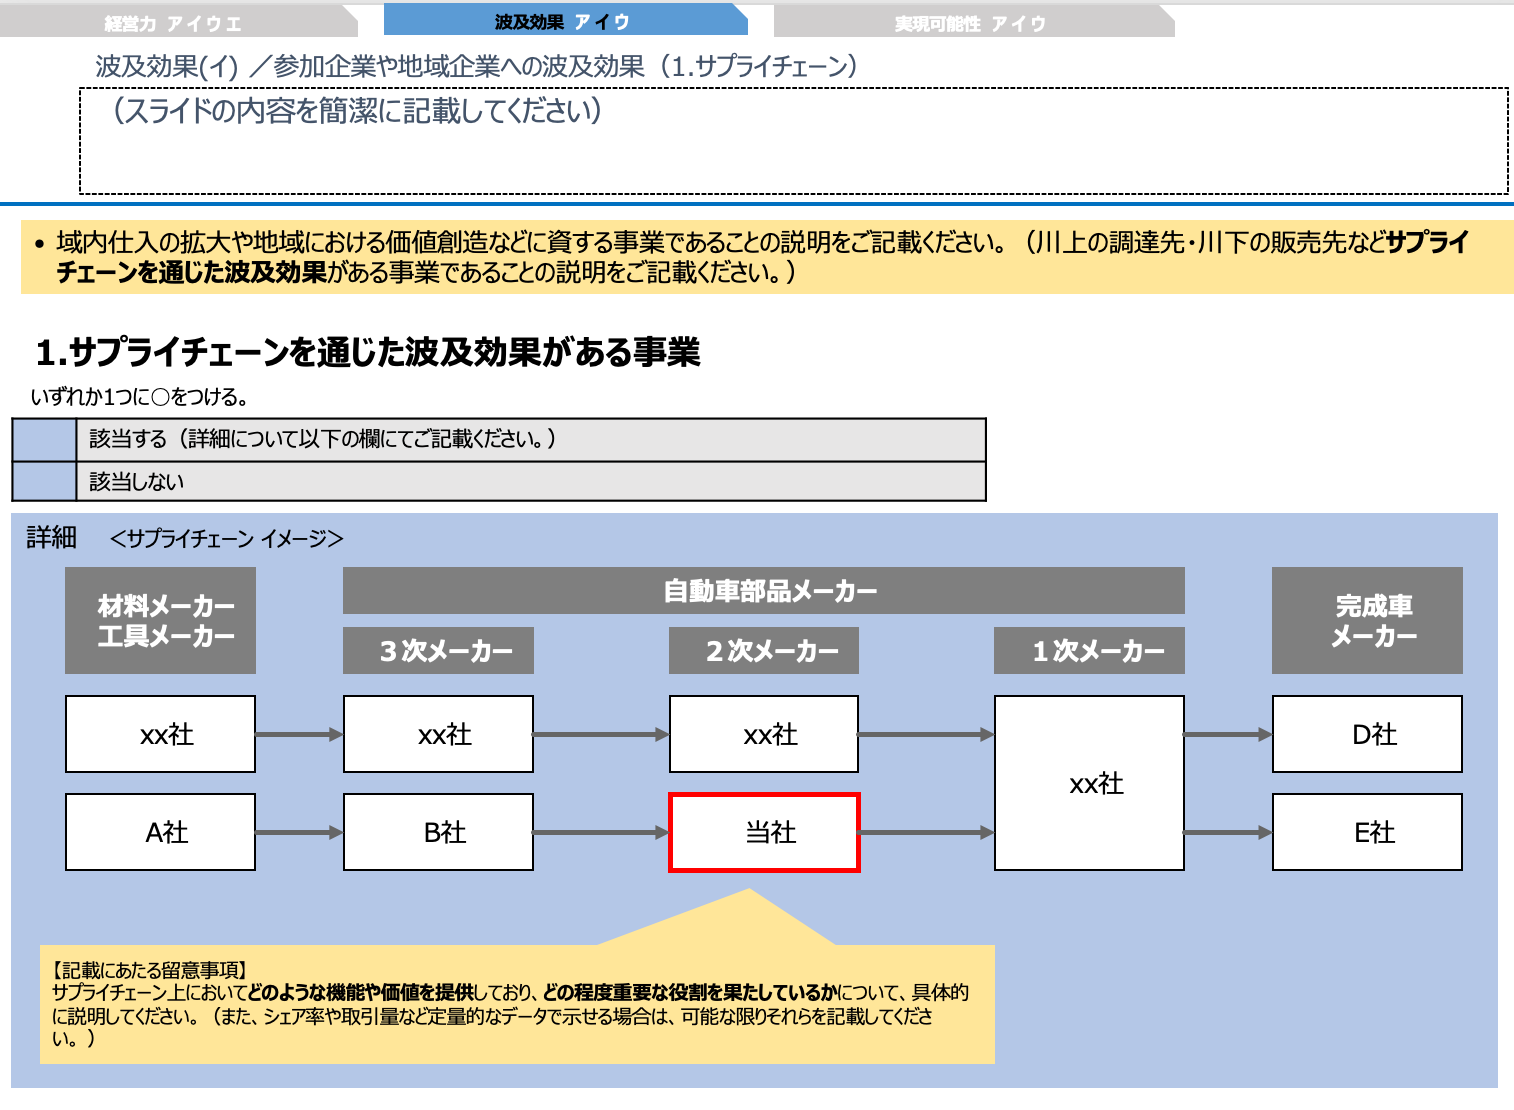
Task: Click the red-outlined 当社 box
Action: coord(764,832)
